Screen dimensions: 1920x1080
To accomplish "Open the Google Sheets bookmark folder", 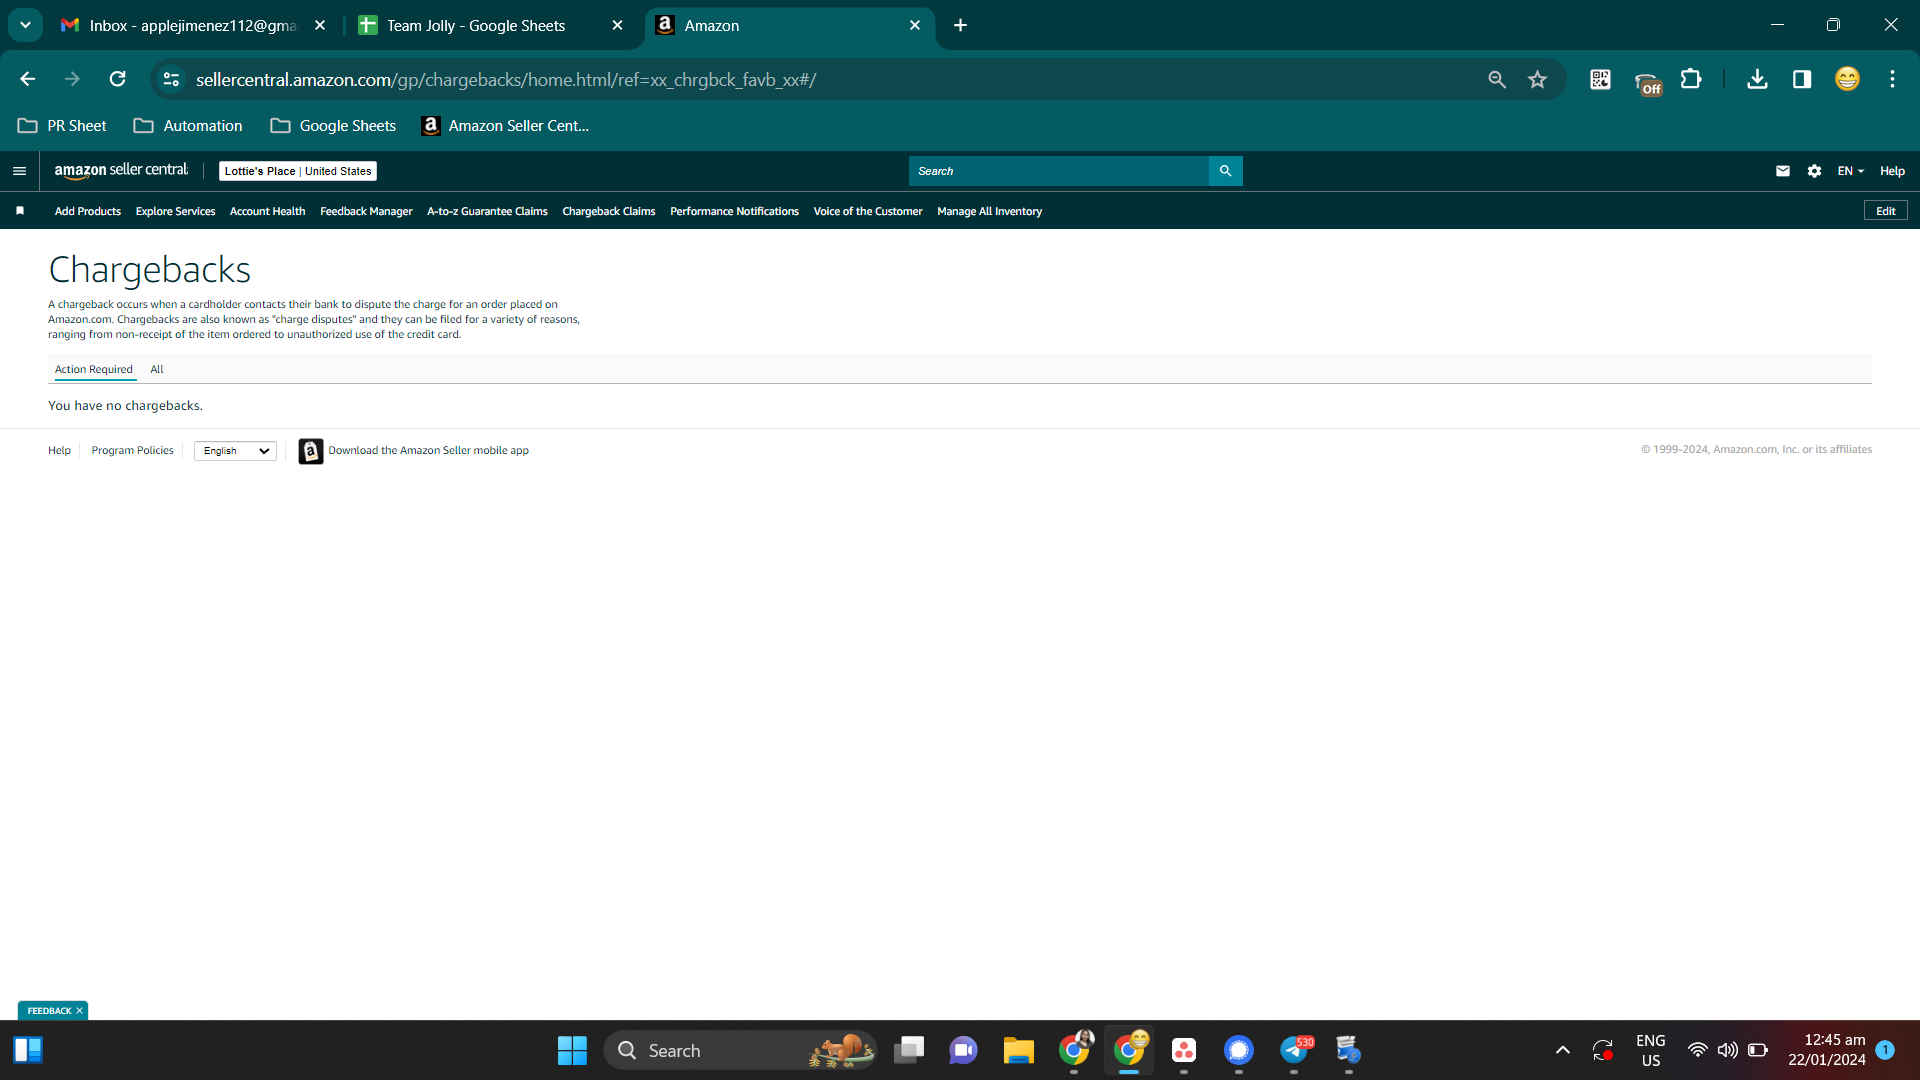I will coord(333,126).
